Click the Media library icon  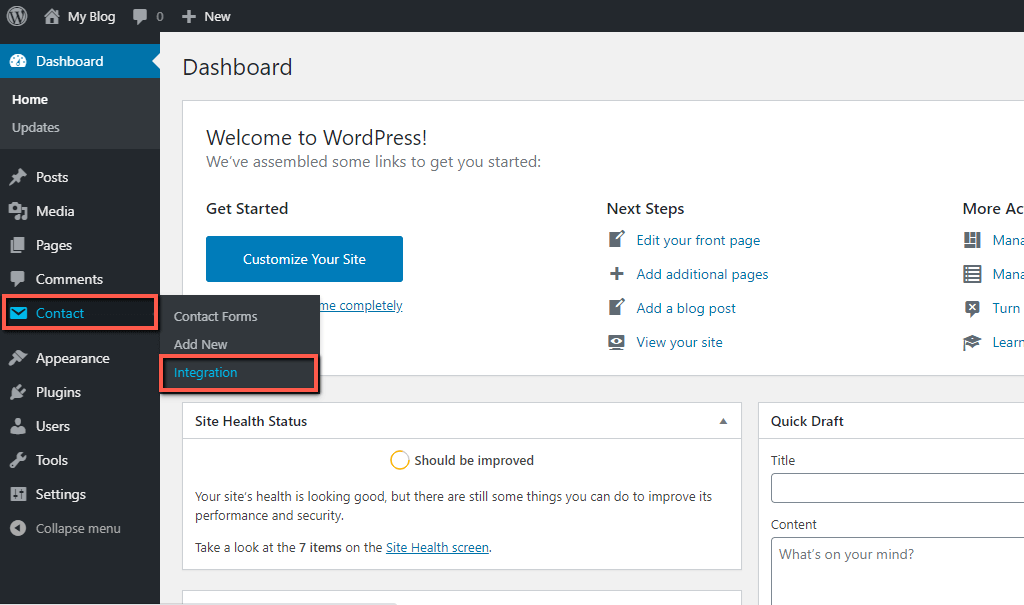[x=18, y=211]
